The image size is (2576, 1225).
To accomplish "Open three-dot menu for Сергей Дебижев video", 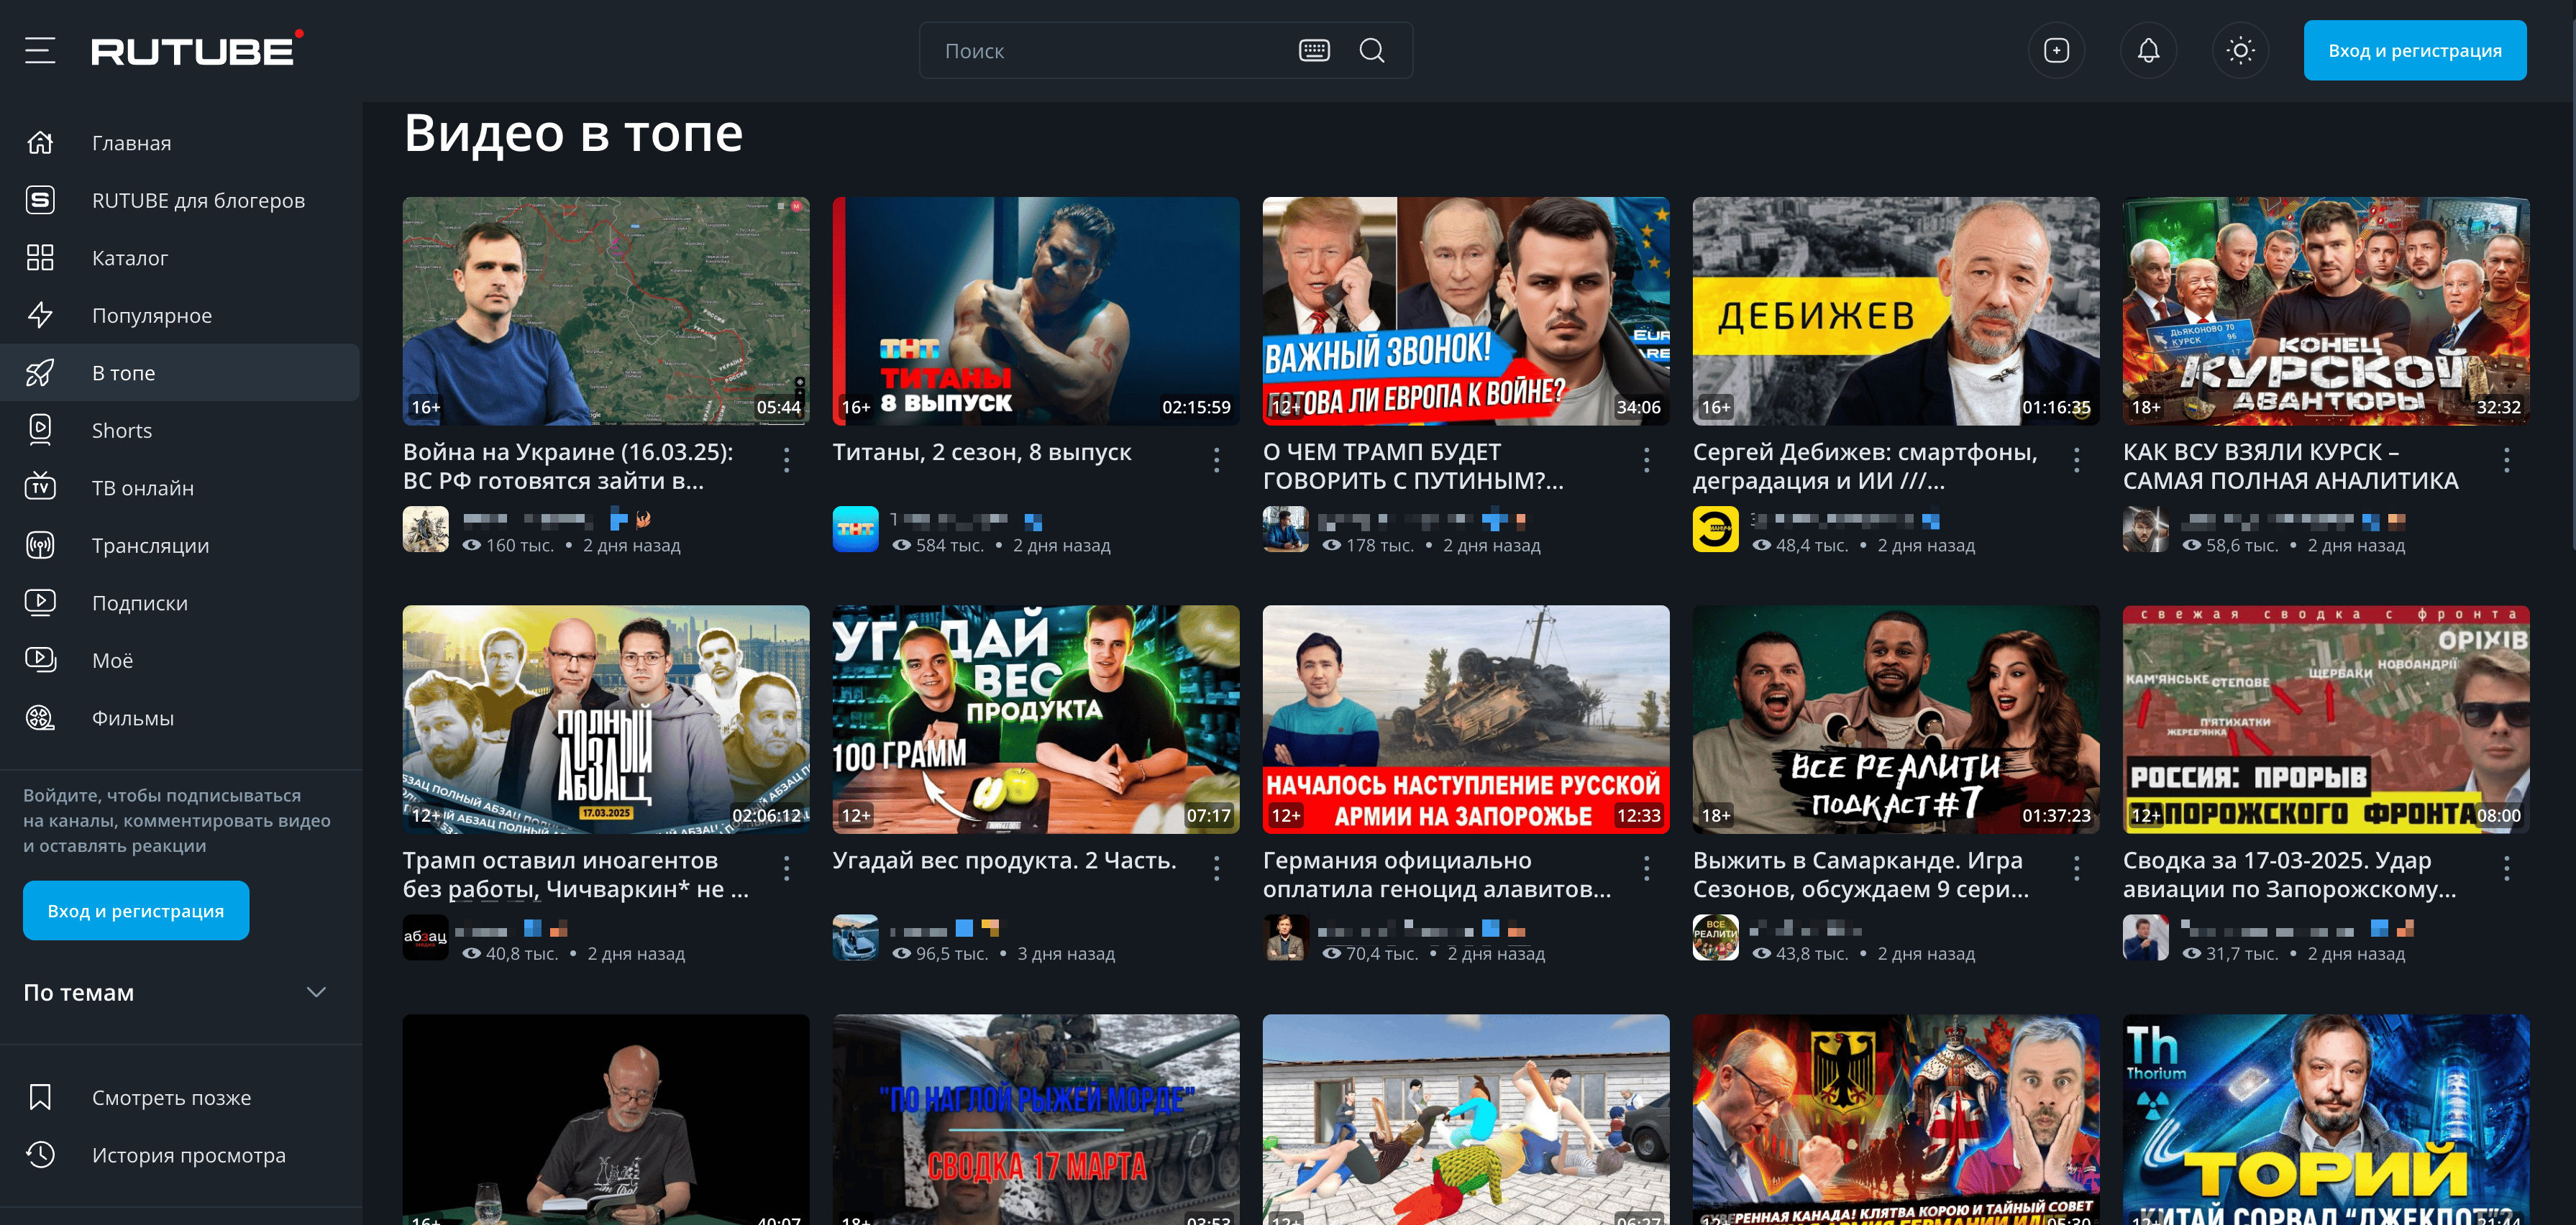I will pos(2076,460).
